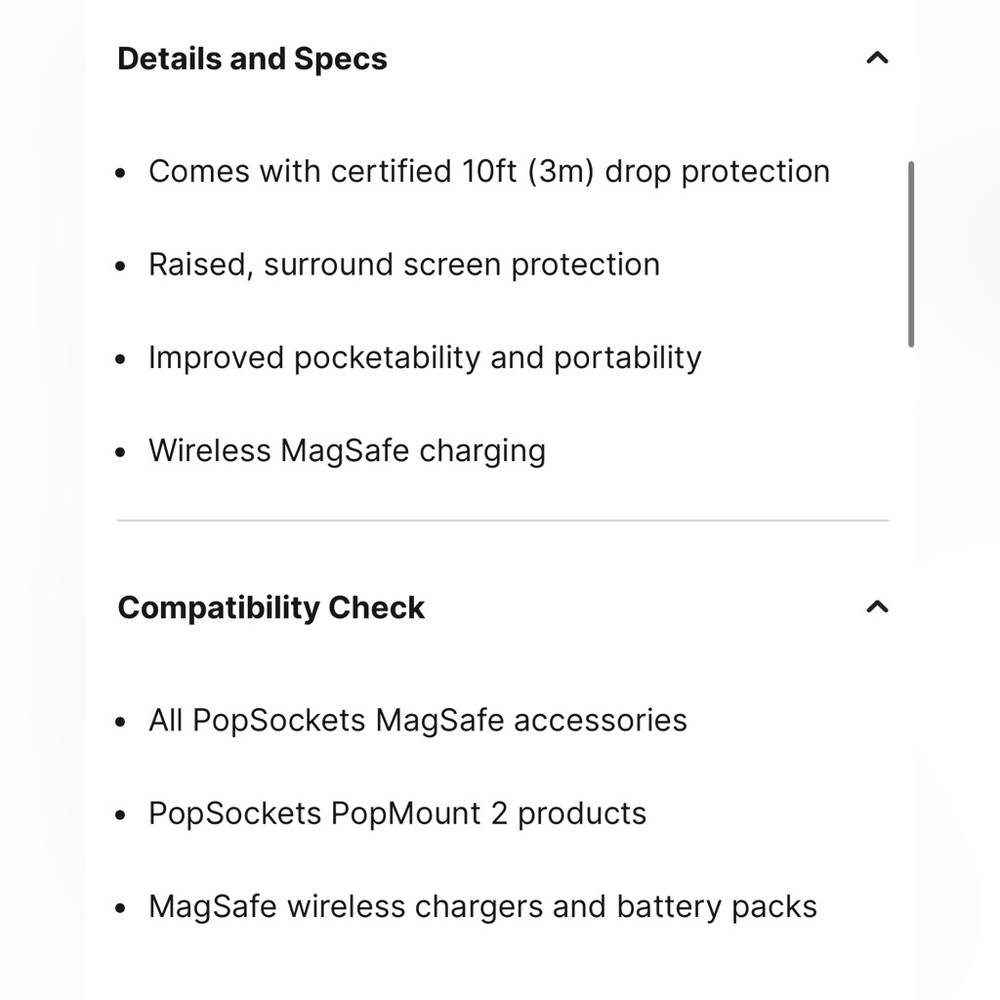Image resolution: width=1000 pixels, height=1000 pixels.
Task: Click MagSafe wireless chargers and battery packs
Action: coord(483,907)
